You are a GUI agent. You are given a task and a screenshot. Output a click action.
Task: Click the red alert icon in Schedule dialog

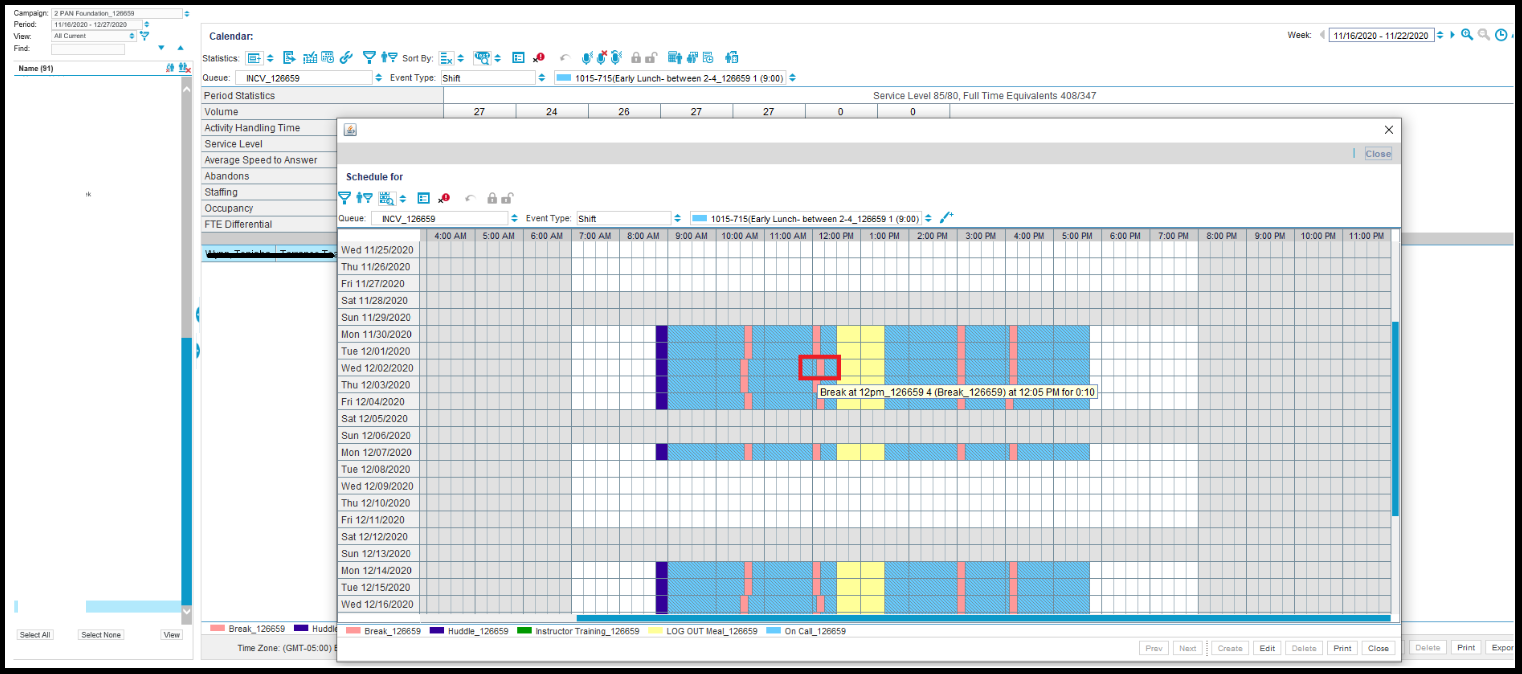444,198
